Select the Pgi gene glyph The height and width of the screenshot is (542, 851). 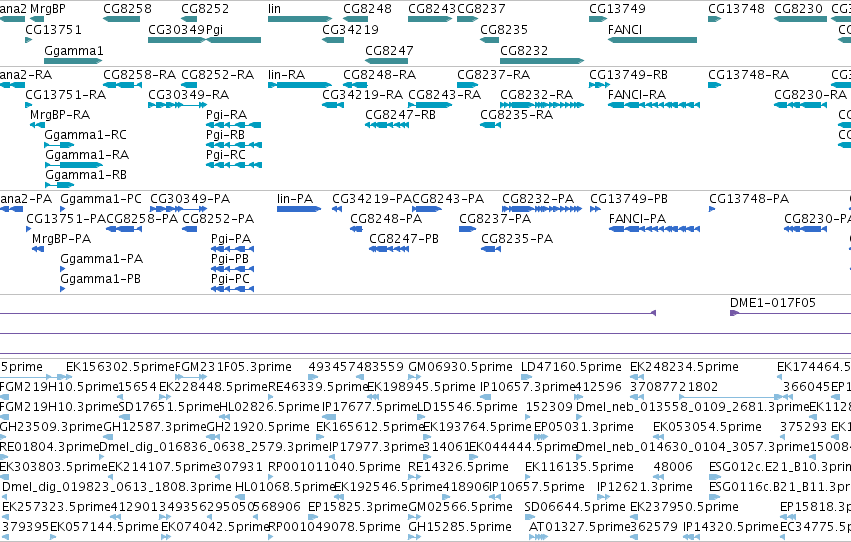(x=233, y=40)
